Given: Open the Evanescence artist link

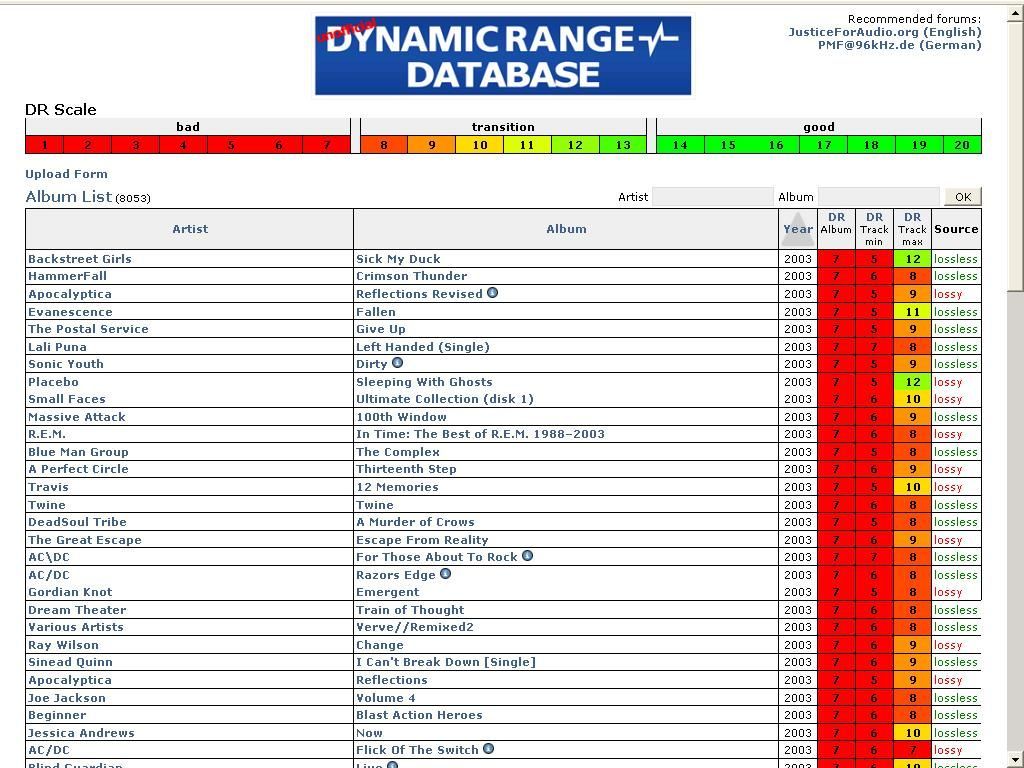Looking at the screenshot, I should [71, 312].
